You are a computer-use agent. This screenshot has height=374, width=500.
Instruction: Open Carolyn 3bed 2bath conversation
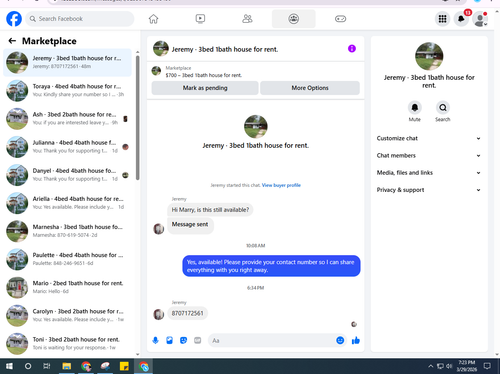pos(67,315)
